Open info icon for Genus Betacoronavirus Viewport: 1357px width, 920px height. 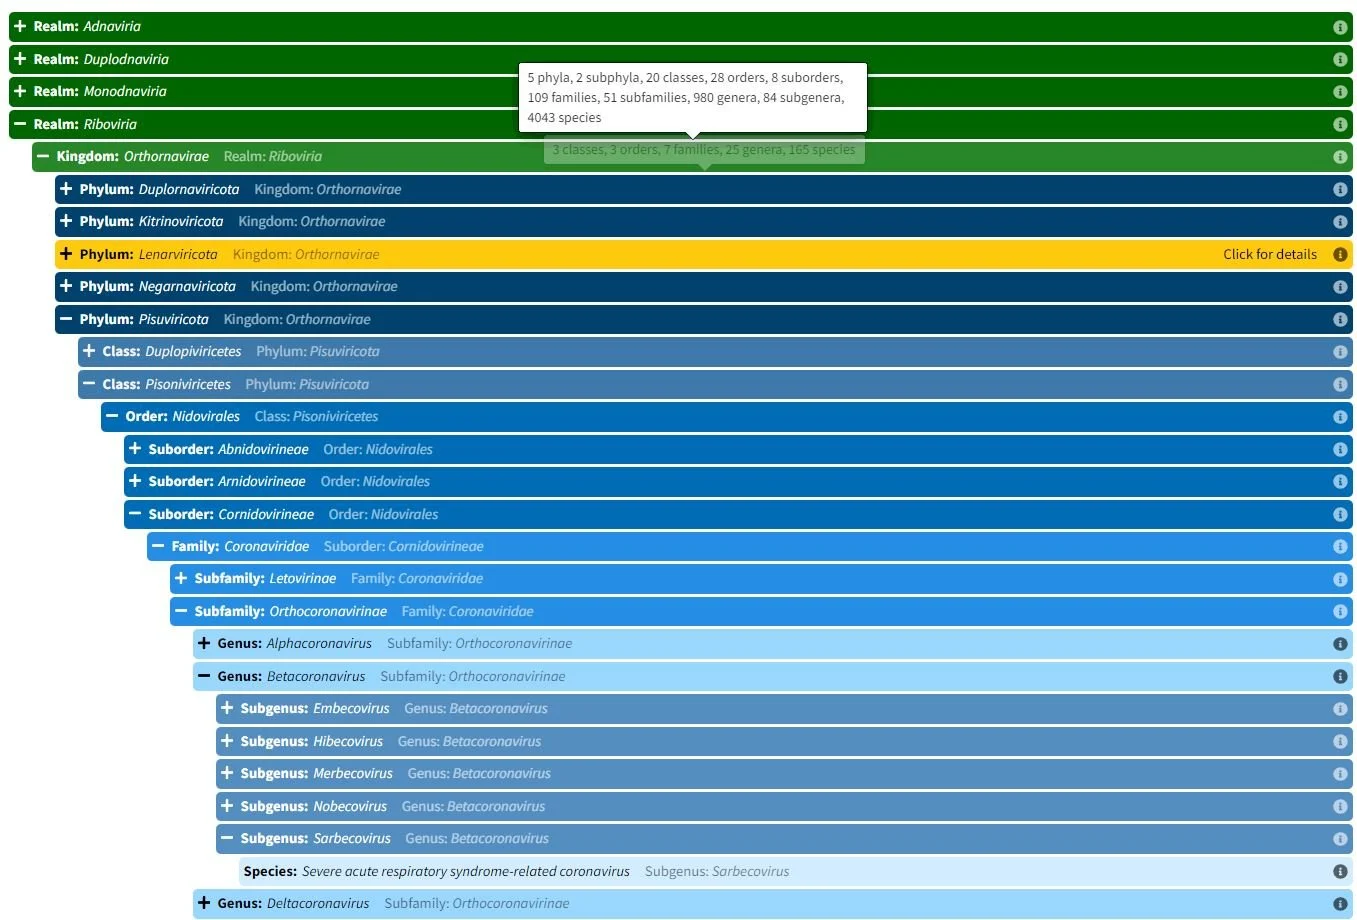1340,676
